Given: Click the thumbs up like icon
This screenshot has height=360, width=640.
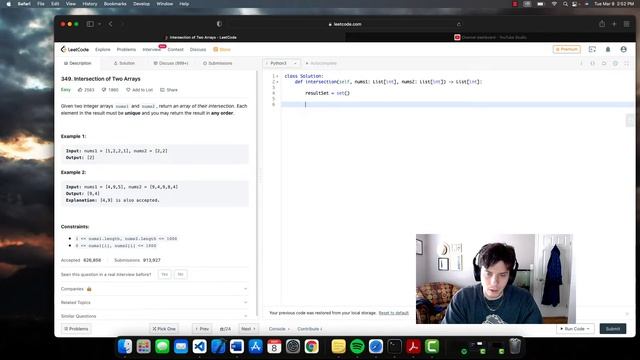Looking at the screenshot, I should (80, 90).
